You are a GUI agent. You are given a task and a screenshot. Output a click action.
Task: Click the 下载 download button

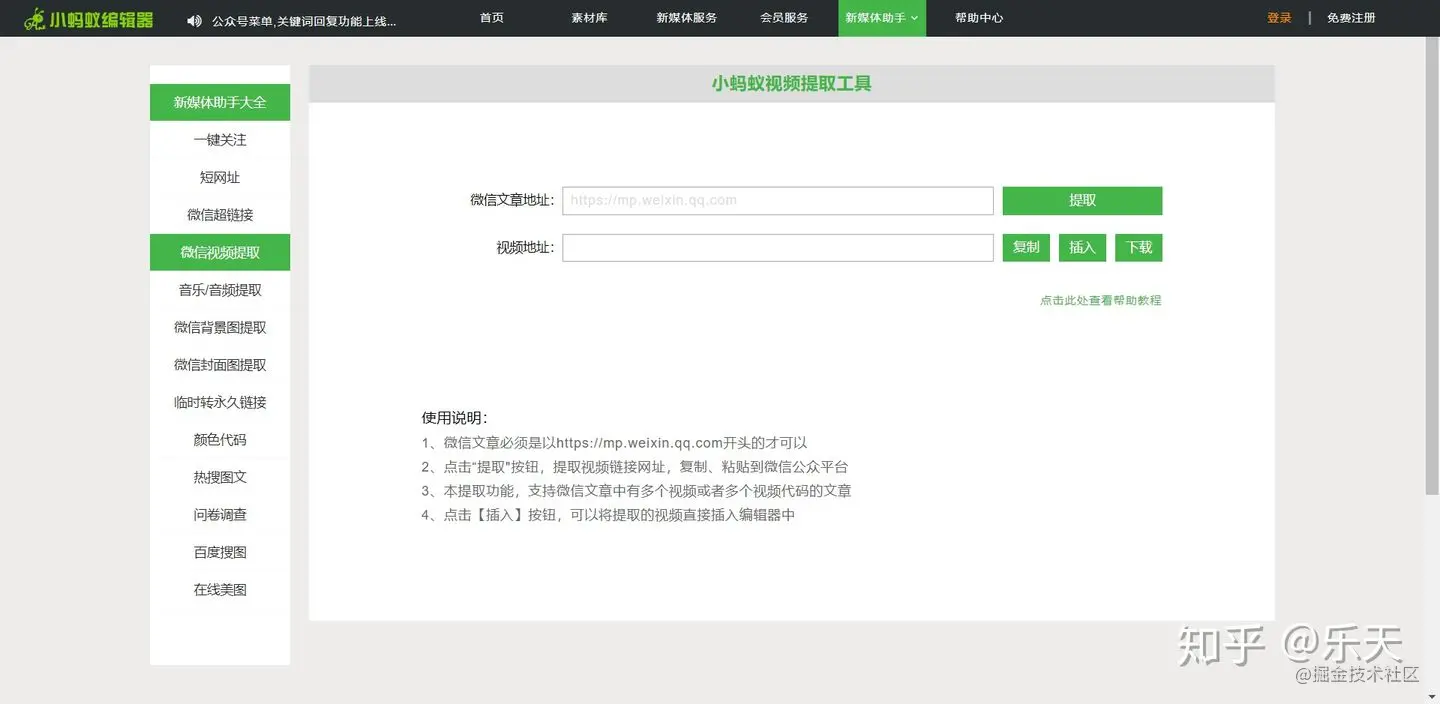pos(1138,247)
